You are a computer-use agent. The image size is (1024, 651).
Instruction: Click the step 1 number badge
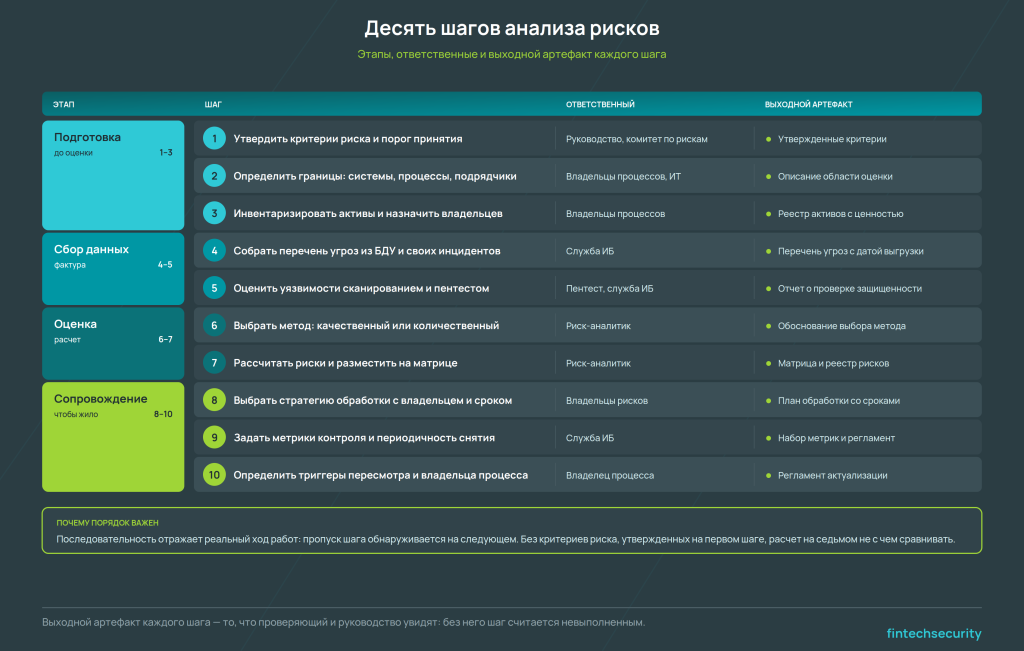coord(214,138)
